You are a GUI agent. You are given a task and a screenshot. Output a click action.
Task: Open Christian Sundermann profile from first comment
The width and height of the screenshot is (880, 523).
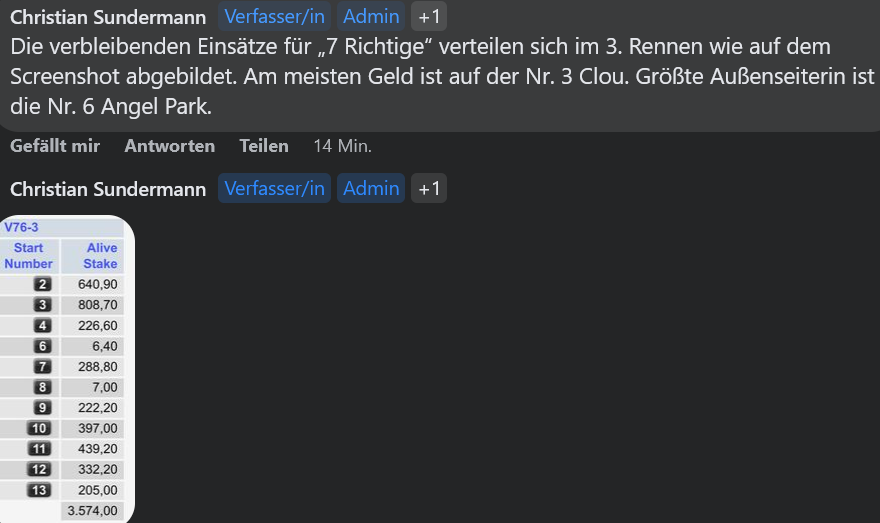[108, 17]
